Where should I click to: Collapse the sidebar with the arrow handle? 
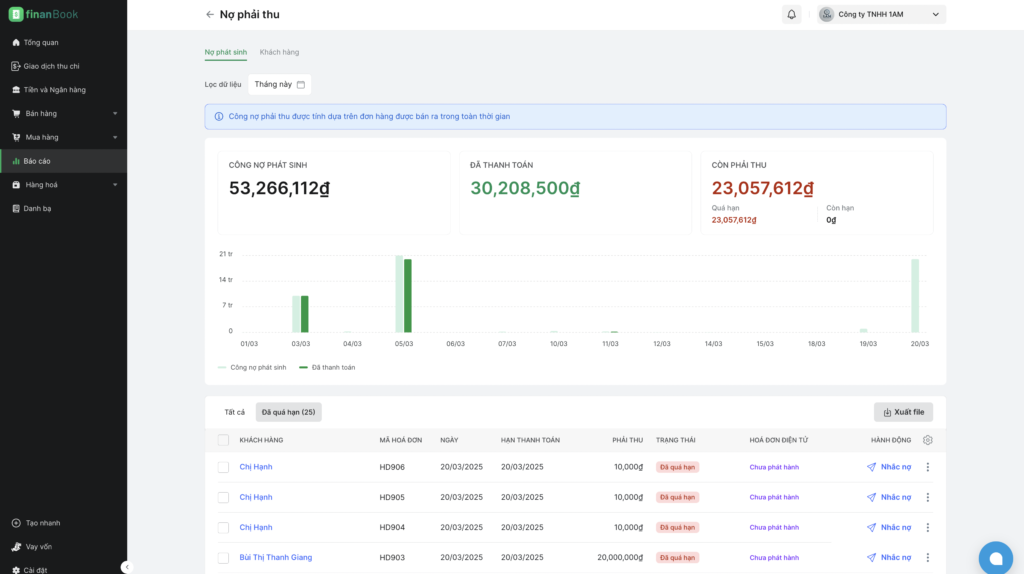click(x=127, y=567)
